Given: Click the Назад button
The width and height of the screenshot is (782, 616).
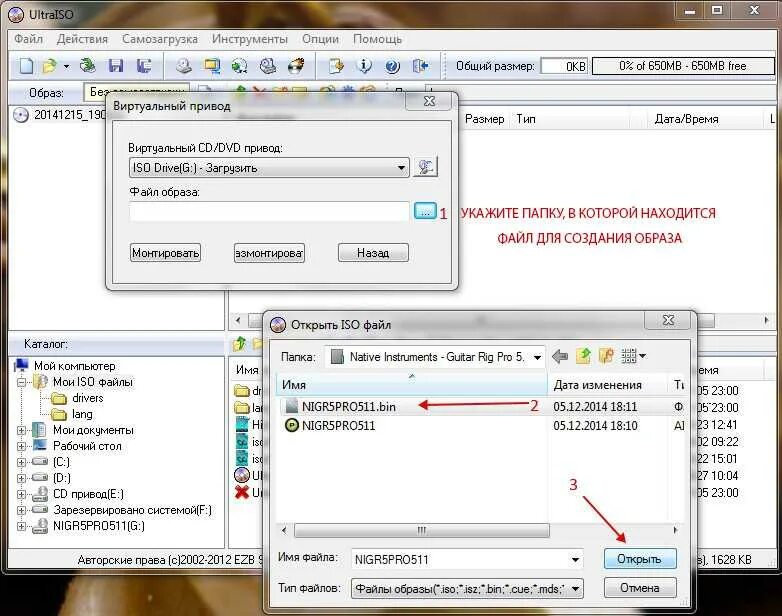Looking at the screenshot, I should 373,253.
